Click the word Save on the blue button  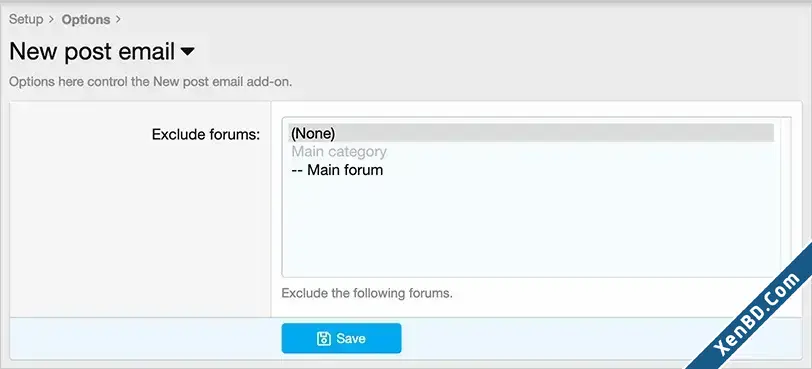point(351,339)
